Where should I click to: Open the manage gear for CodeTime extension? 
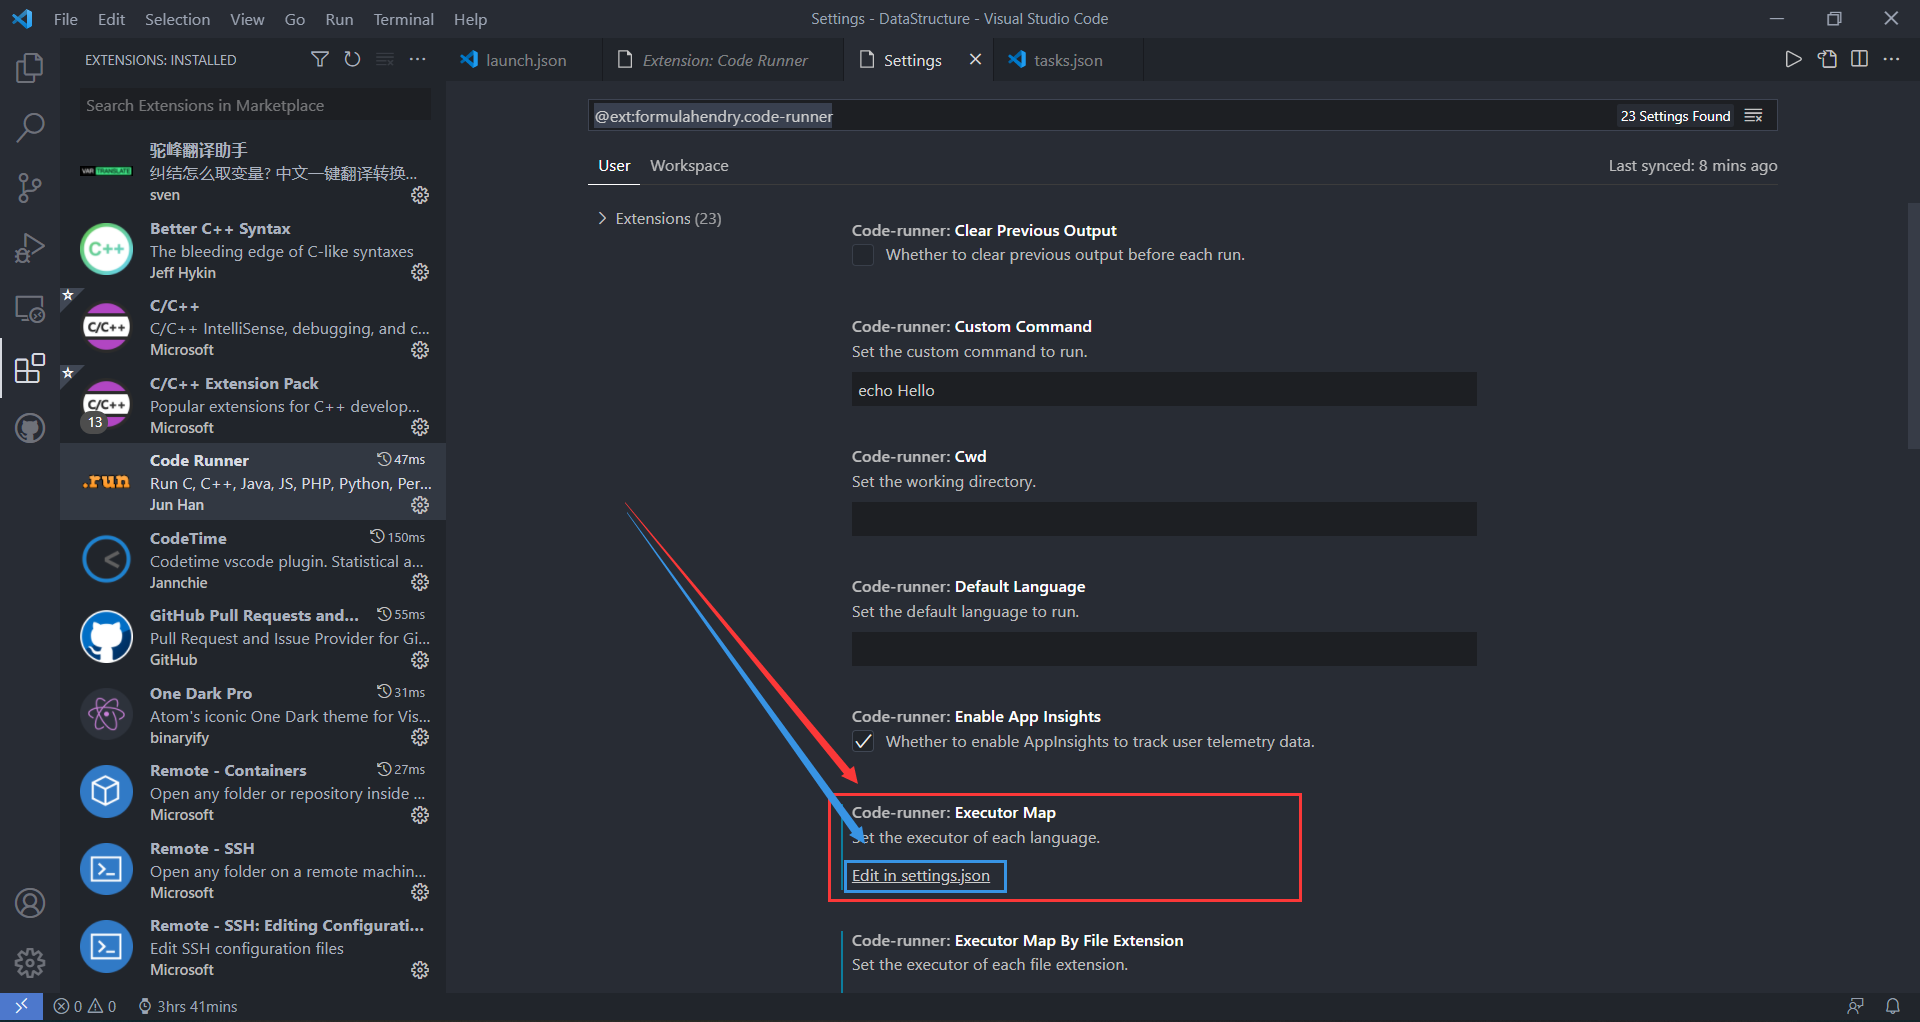[x=420, y=582]
